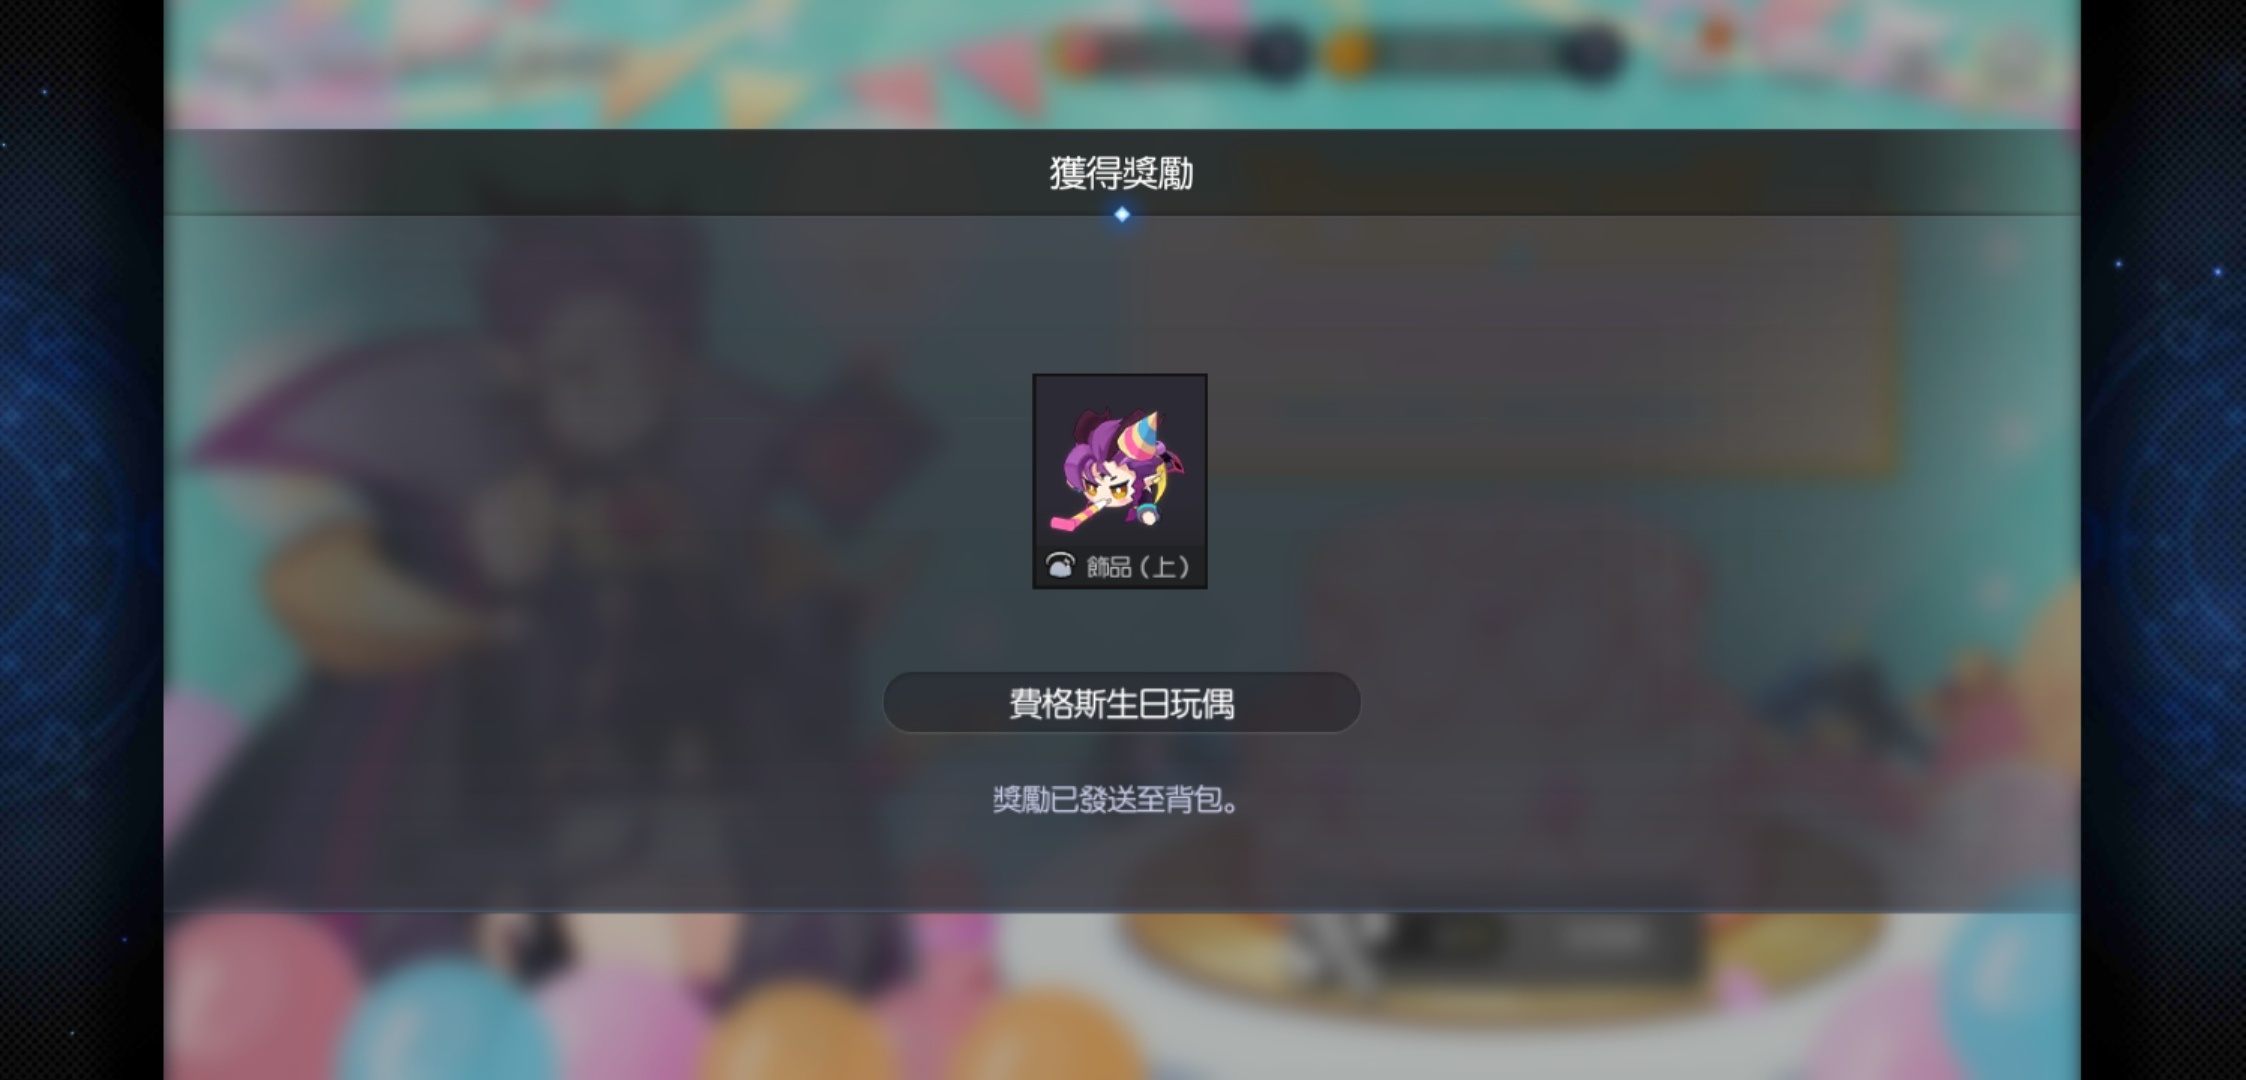Click the hat accessory category icon
Viewport: 2246px width, 1080px height.
click(1060, 566)
